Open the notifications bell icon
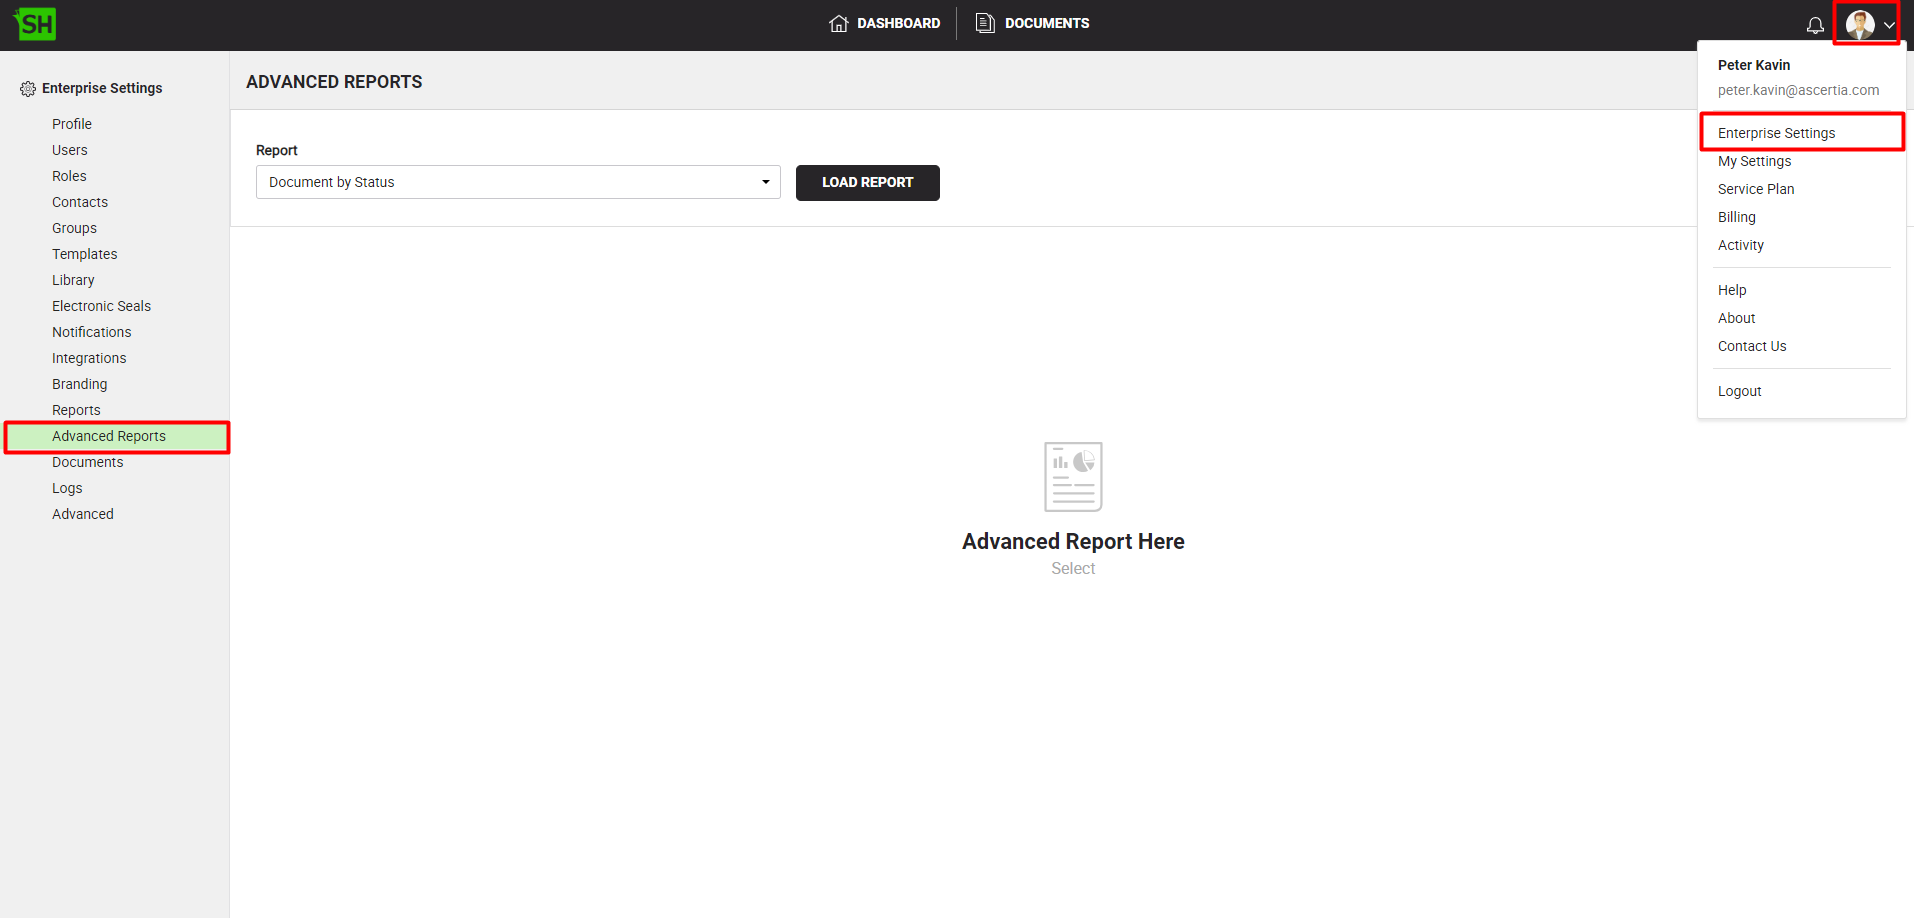Screen dimensions: 1914x918 click(1815, 25)
